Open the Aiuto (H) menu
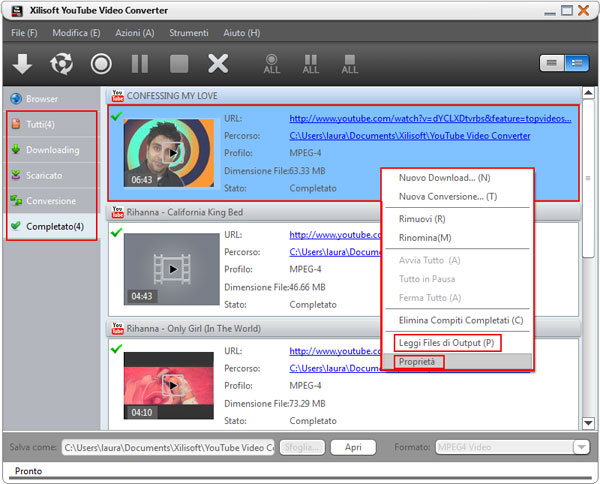Image resolution: width=600 pixels, height=484 pixels. point(242,33)
